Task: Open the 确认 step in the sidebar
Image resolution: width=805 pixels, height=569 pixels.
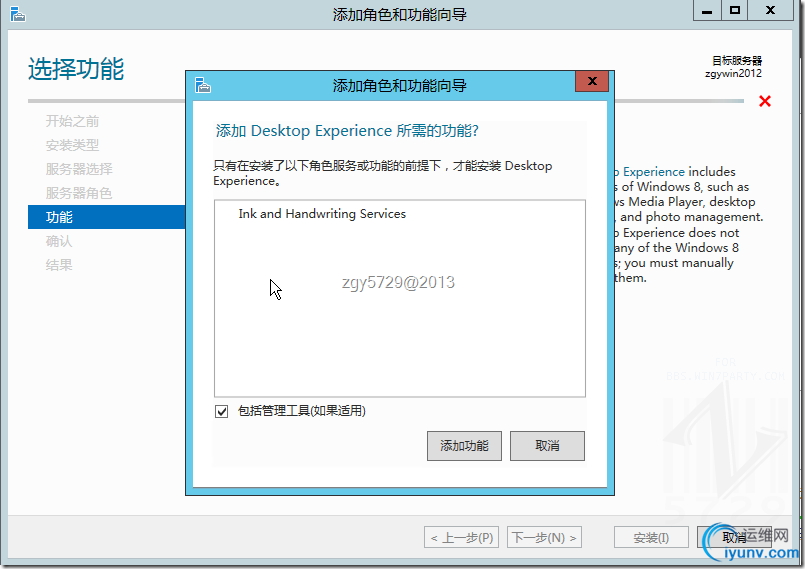Action: click(59, 241)
